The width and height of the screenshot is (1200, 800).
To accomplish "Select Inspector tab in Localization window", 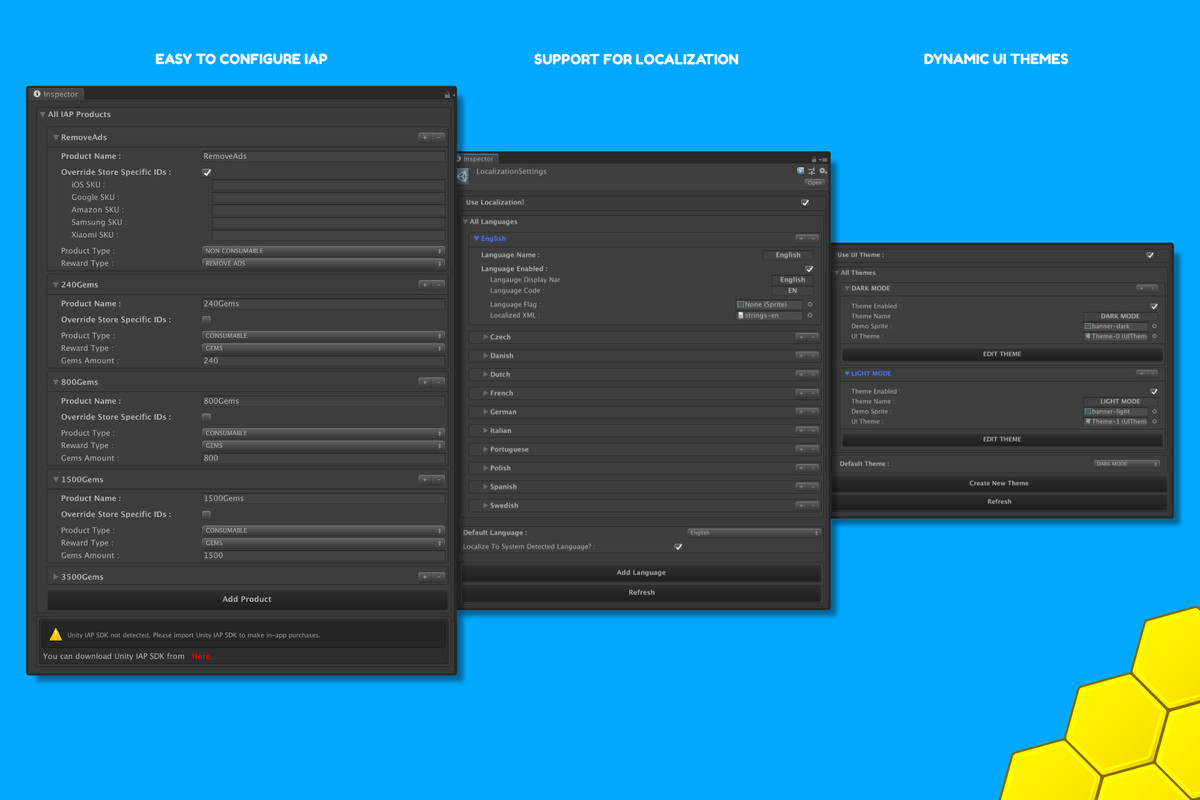I will [476, 159].
